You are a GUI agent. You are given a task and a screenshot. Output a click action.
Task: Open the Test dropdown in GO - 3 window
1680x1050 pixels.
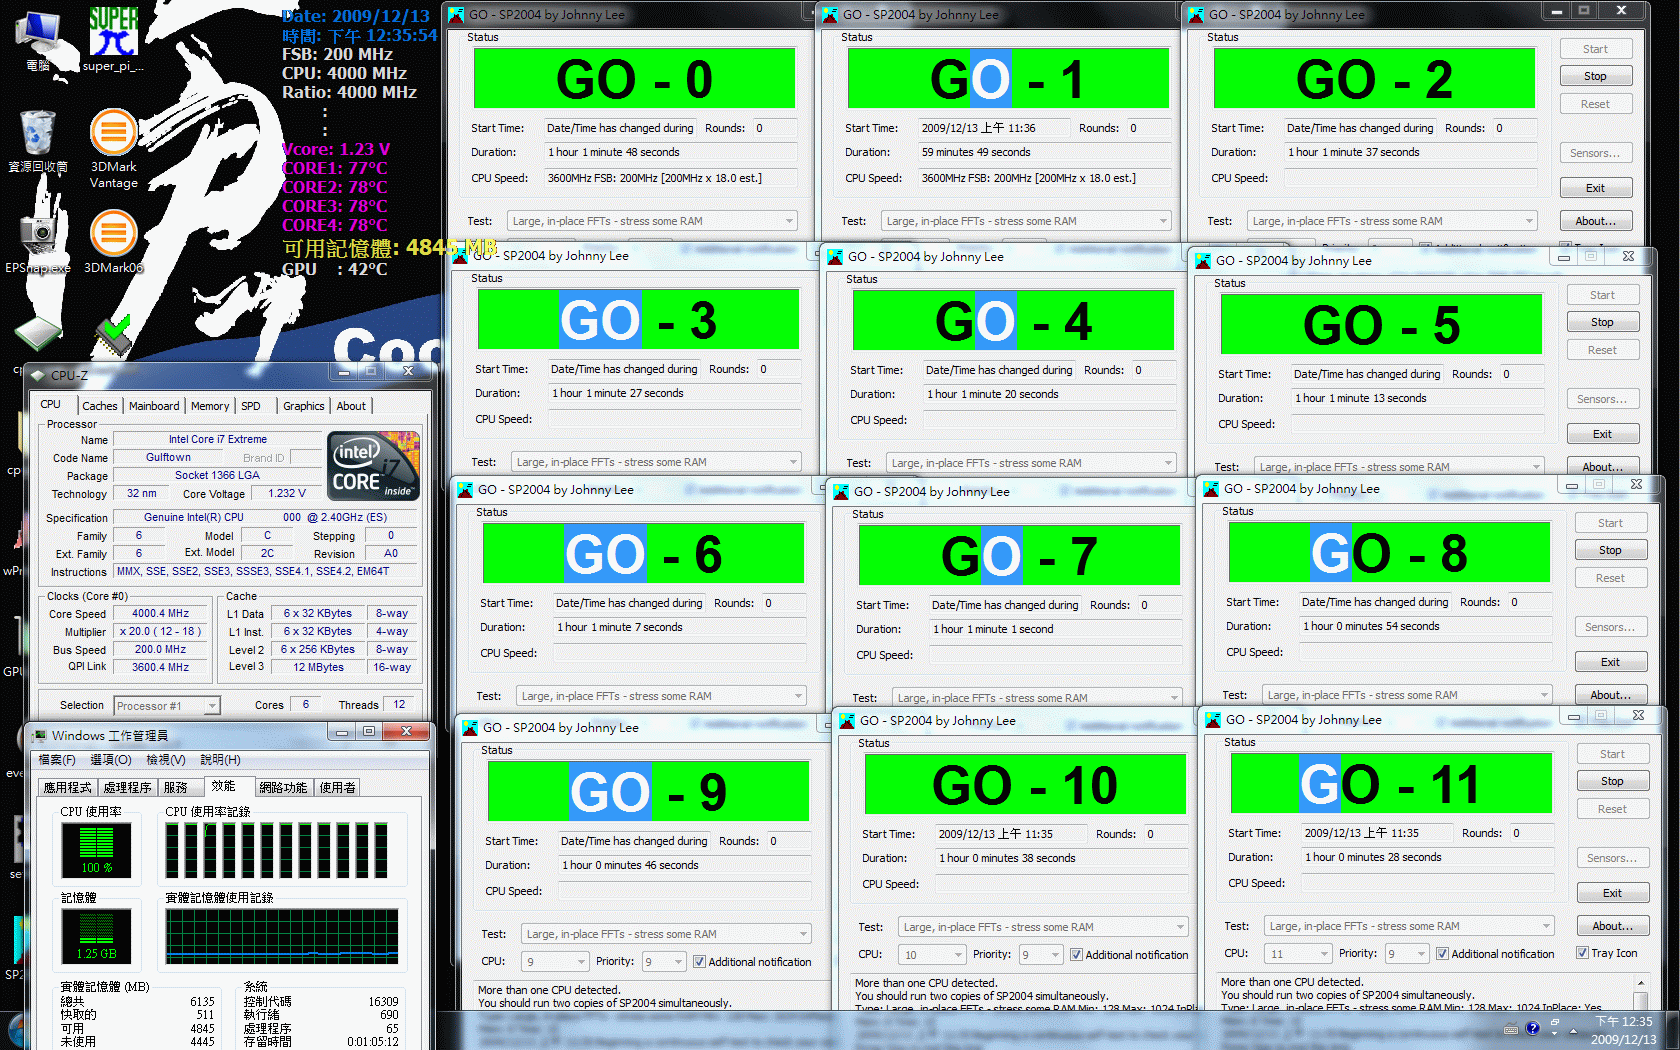coord(656,462)
